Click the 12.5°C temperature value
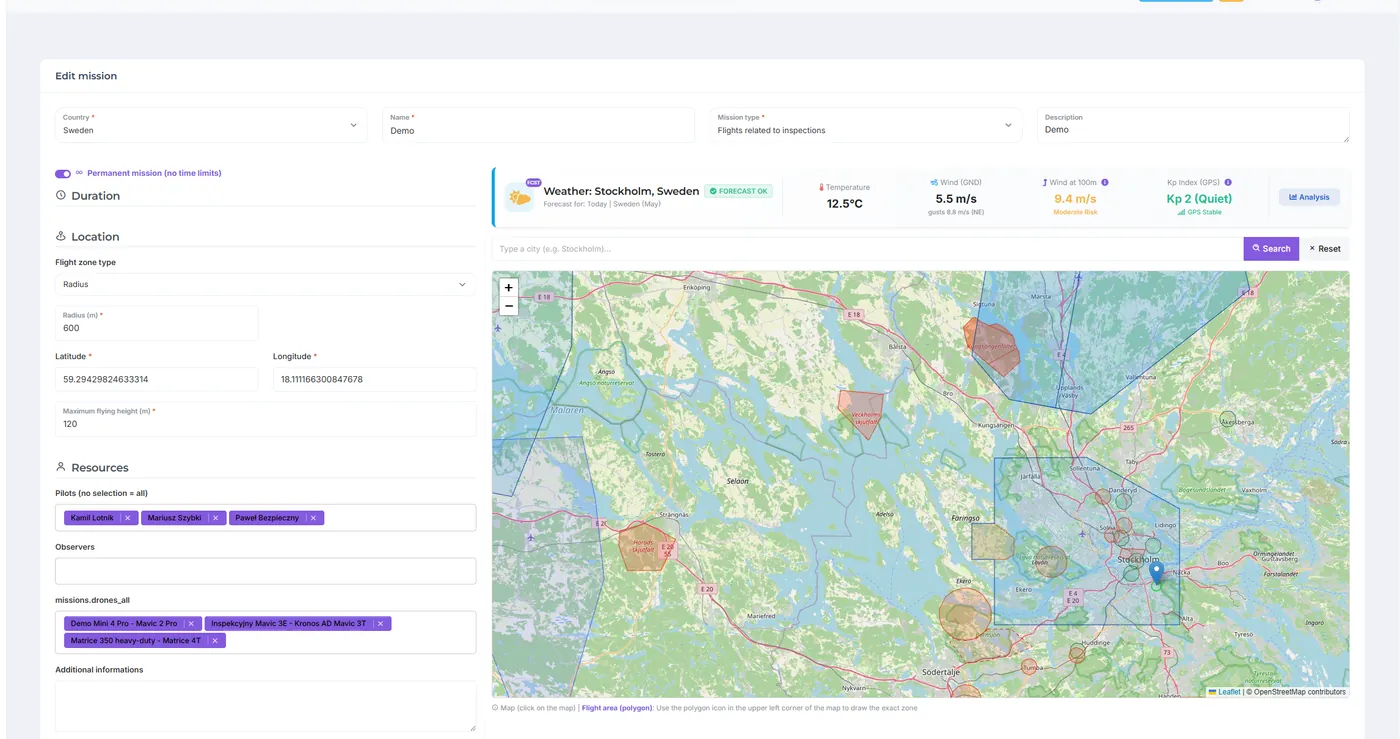1400x739 pixels. [844, 204]
